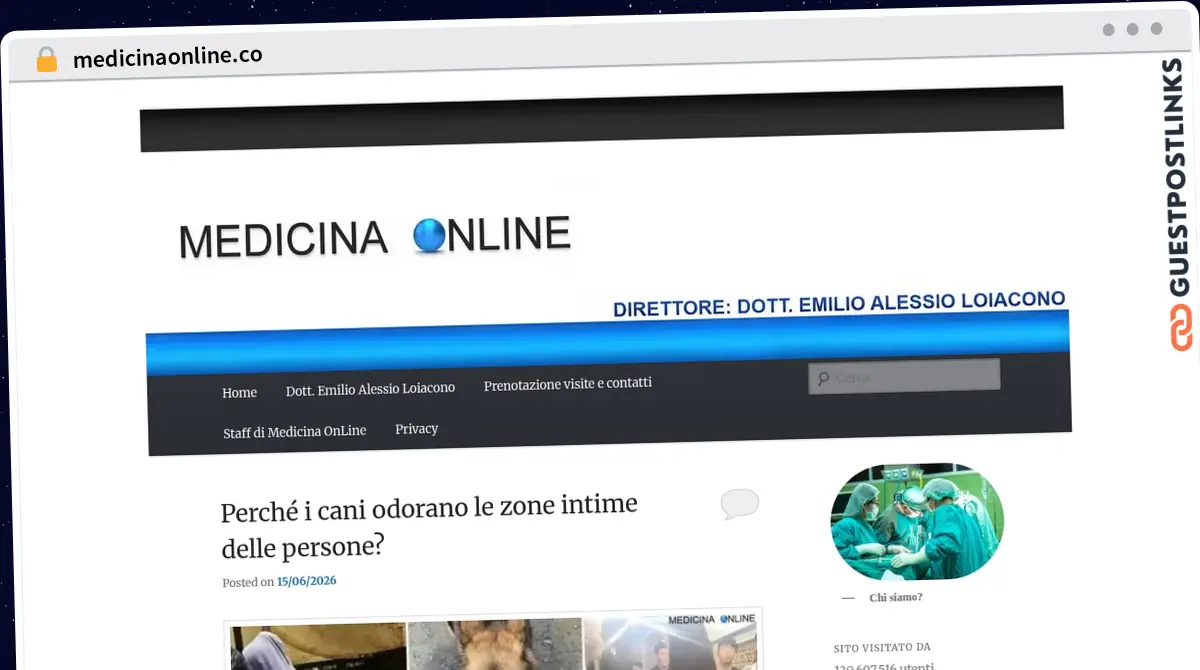Open the Chi siamo? link
The width and height of the screenshot is (1200, 670).
tap(896, 597)
